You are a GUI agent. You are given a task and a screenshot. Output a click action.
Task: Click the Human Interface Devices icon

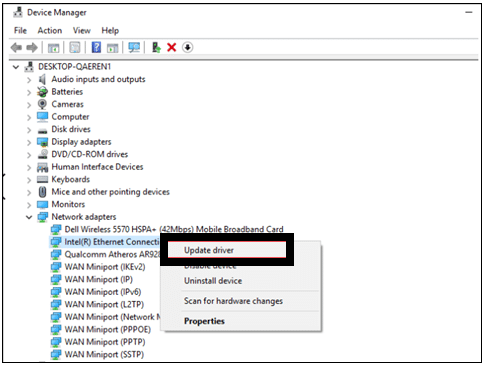42,167
